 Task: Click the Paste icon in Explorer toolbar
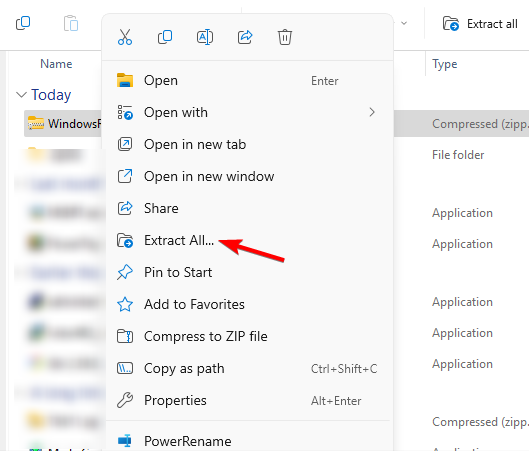(x=71, y=23)
